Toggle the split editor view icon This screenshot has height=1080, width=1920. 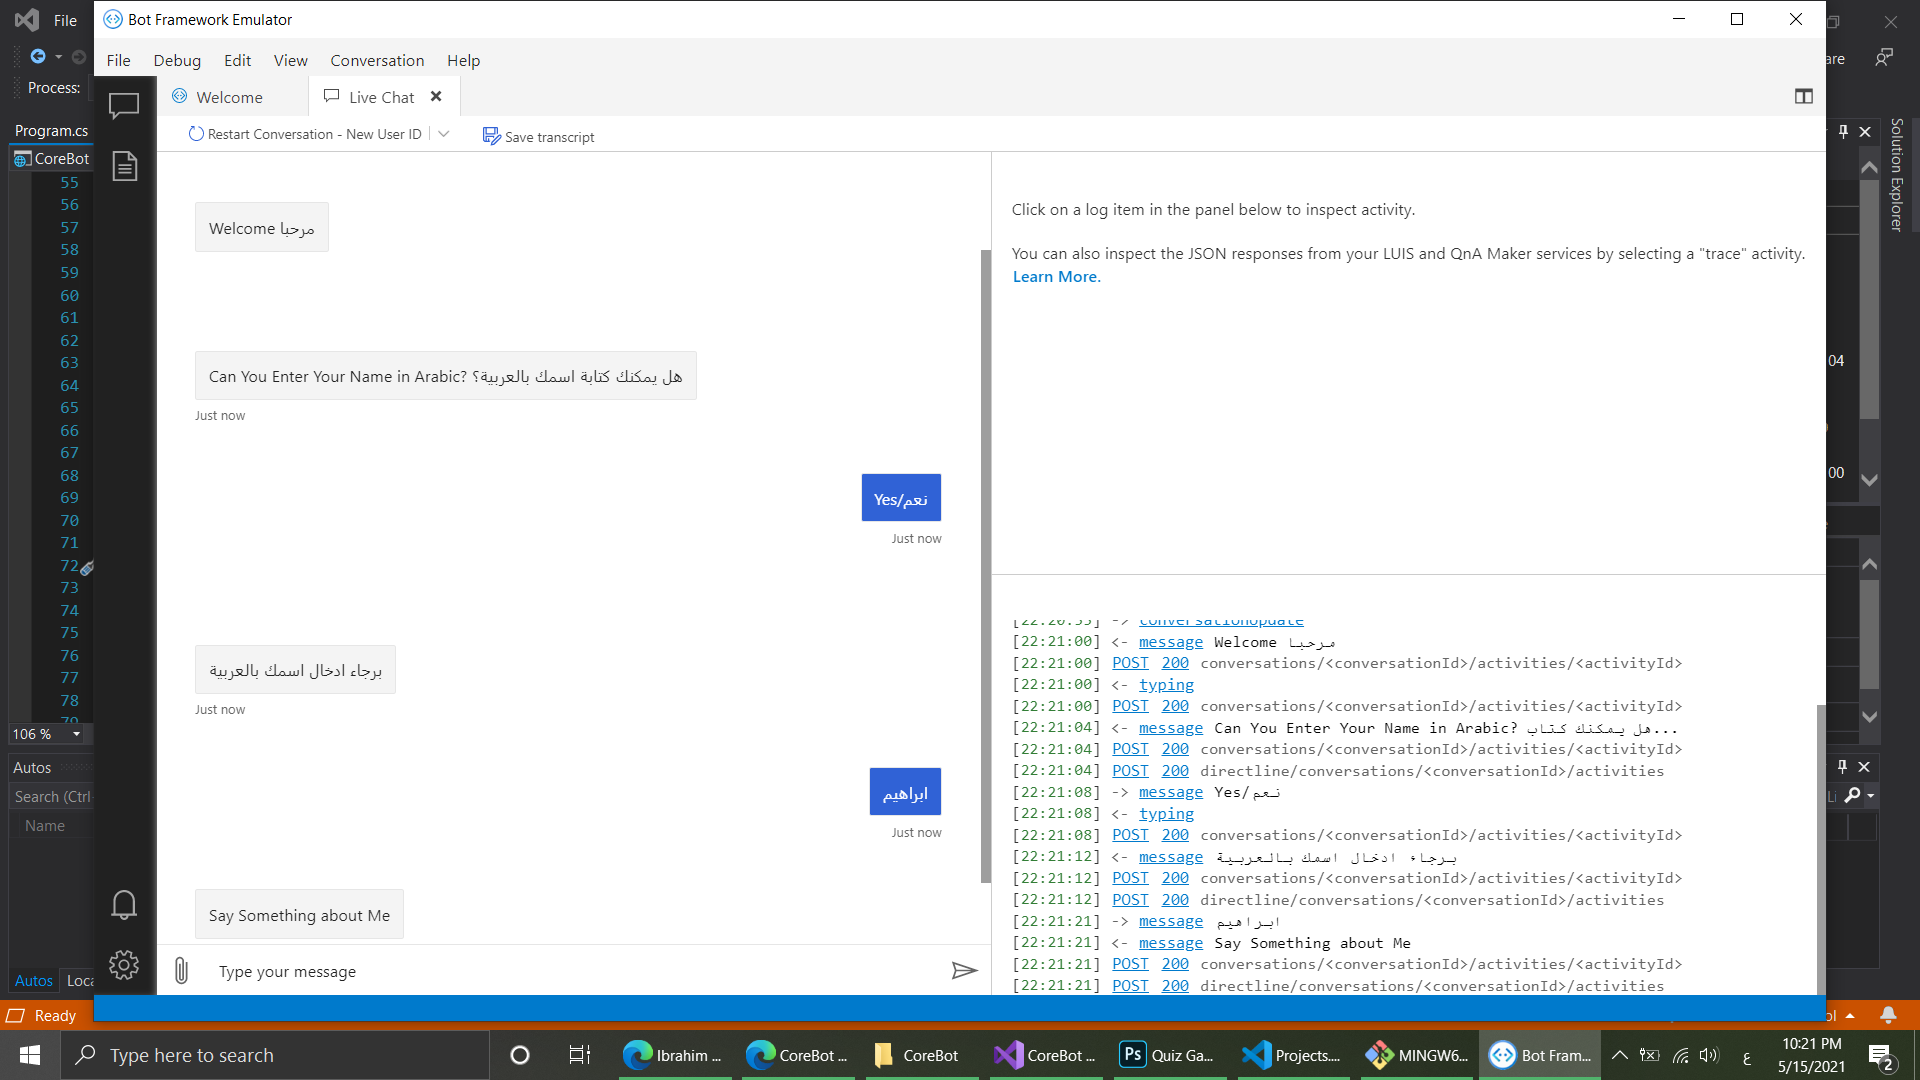pyautogui.click(x=1804, y=97)
